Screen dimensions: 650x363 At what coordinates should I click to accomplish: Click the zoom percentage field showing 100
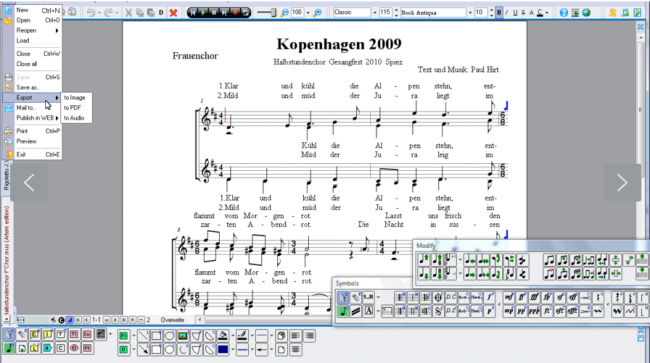297,12
